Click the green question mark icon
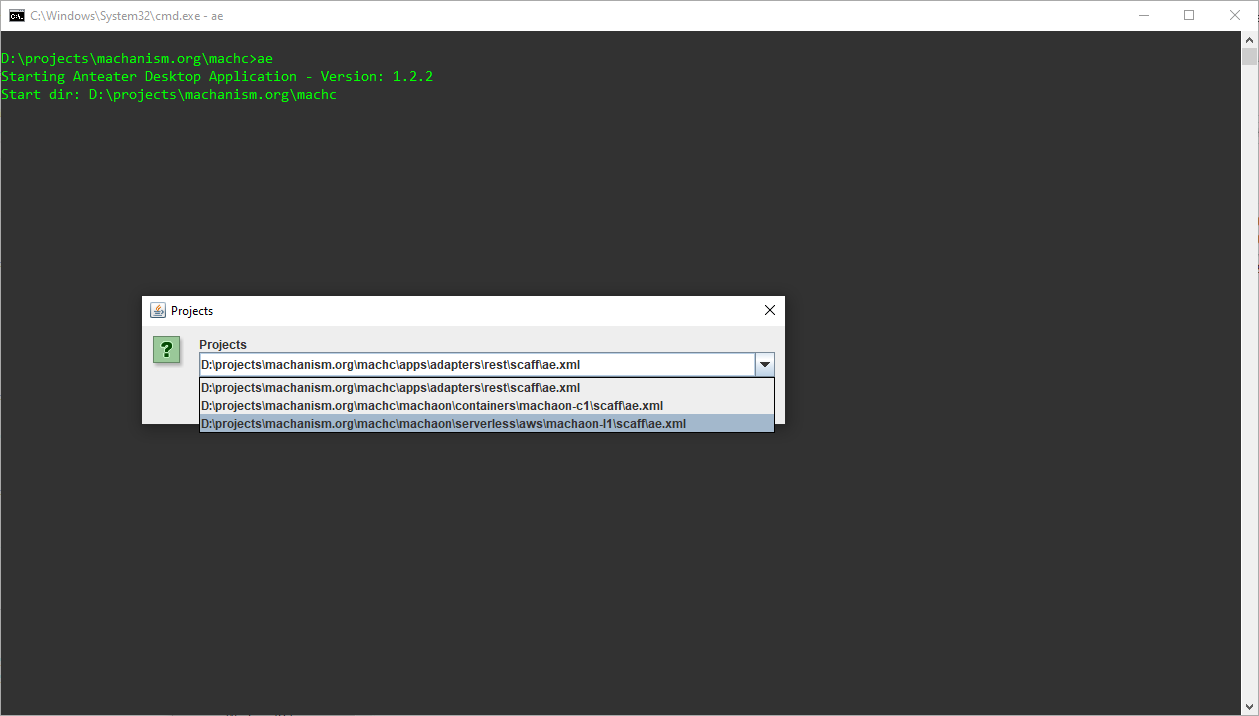Screen dimensions: 1259x716 pos(166,350)
